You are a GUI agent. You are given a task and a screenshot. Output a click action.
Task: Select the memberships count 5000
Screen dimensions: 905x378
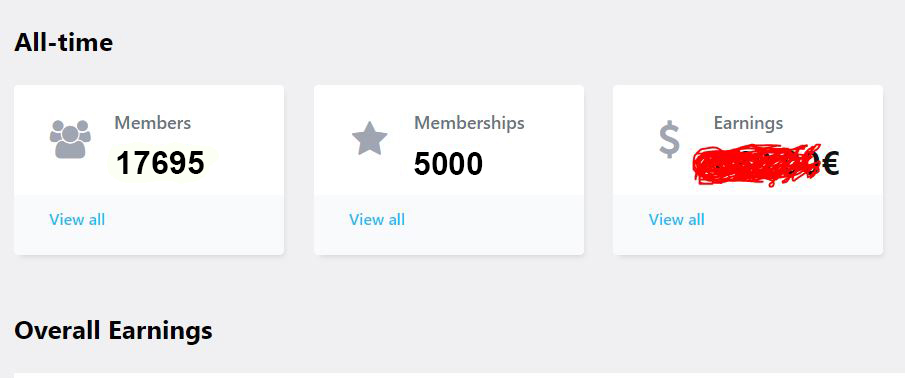coord(448,164)
